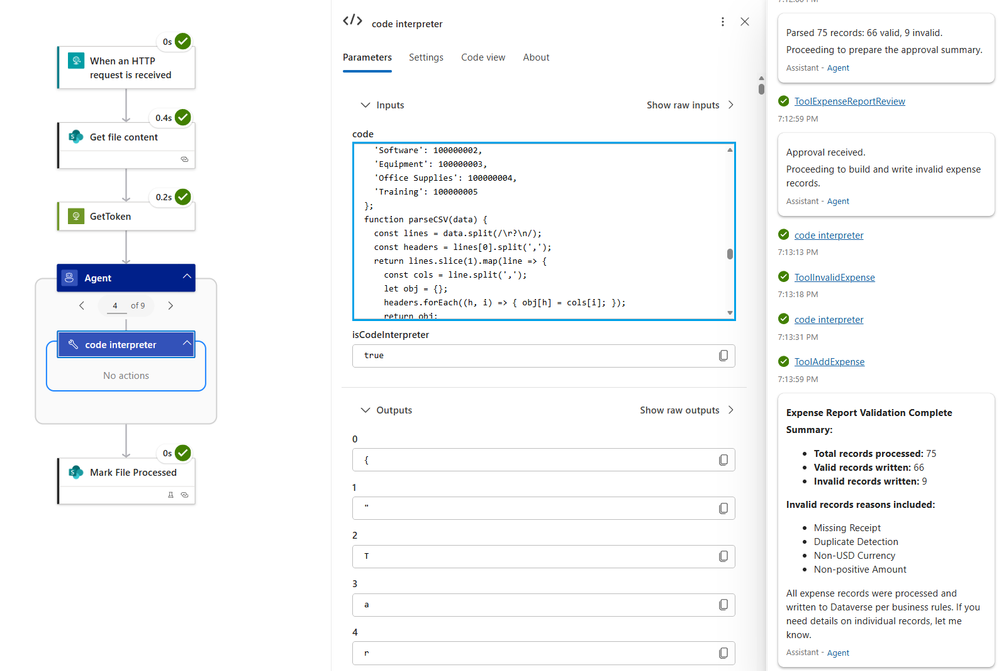Open the ToolAddExpense link

tap(829, 361)
